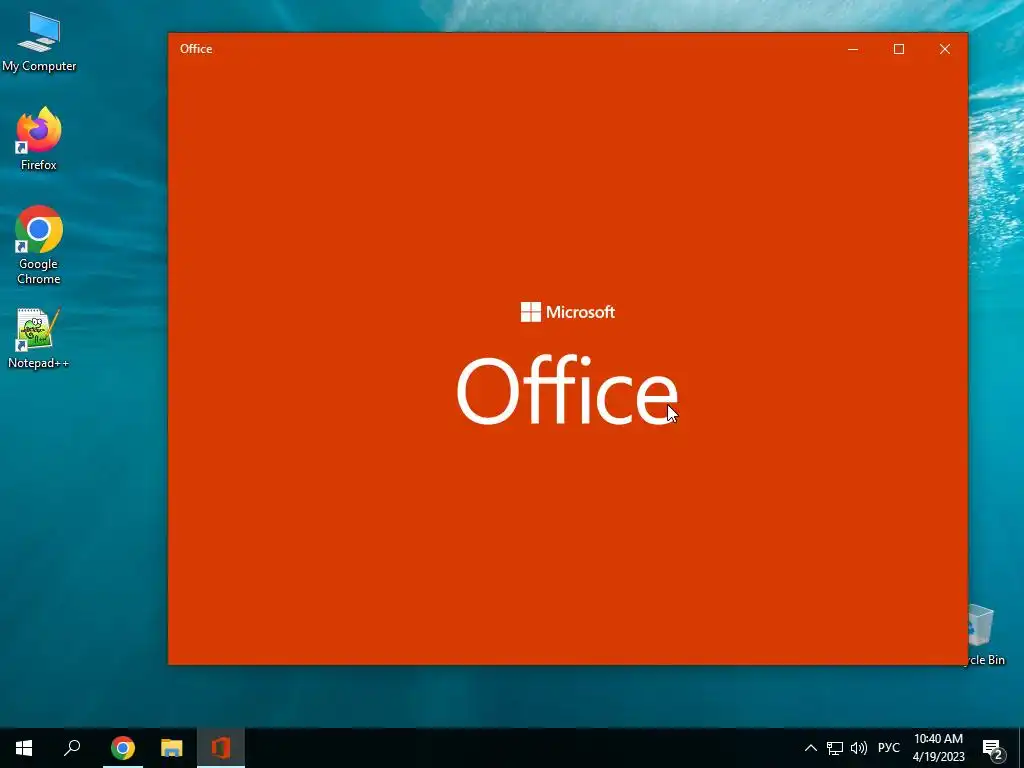Click Show Desktop strip at taskbar end
The image size is (1024, 768).
click(x=1021, y=748)
